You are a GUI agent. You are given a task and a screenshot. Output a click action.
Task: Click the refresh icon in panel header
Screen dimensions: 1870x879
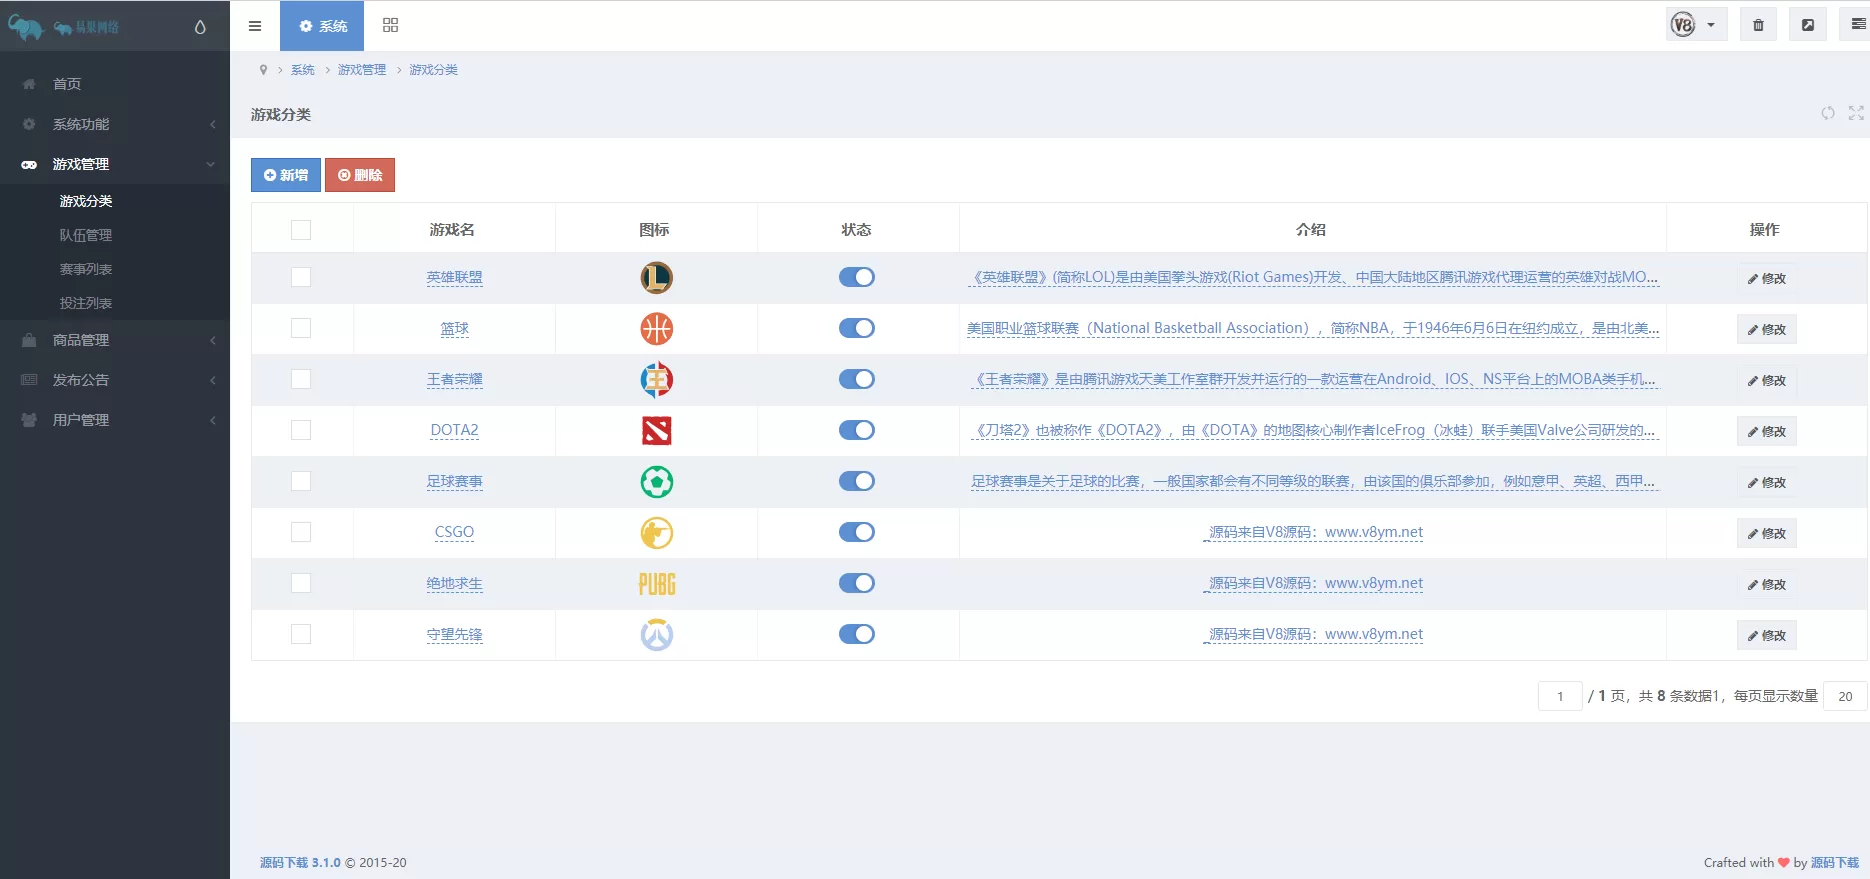1828,113
